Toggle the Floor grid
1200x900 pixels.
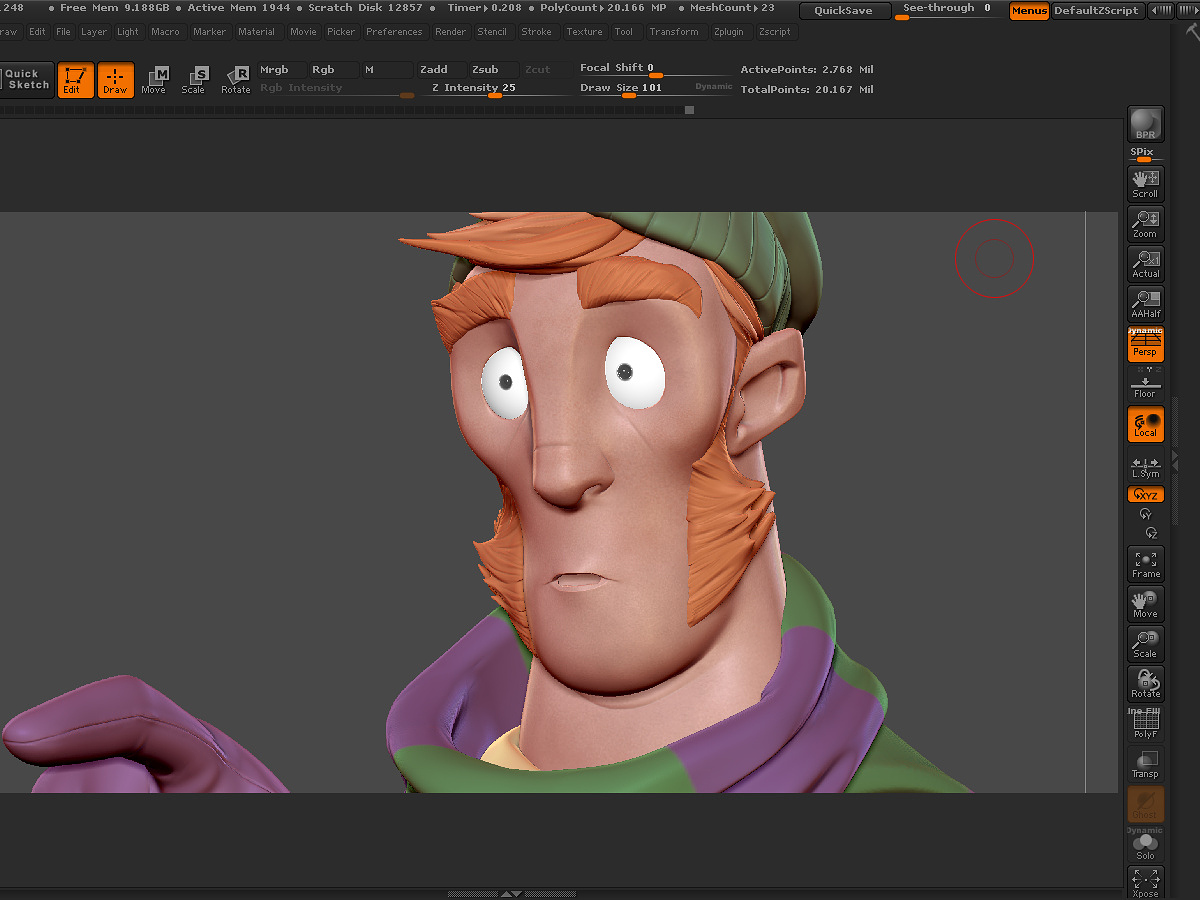coord(1145,384)
